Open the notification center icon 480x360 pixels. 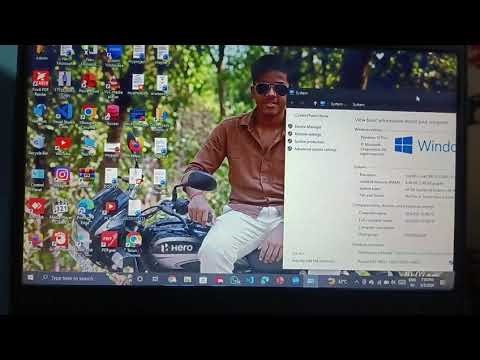pos(442,283)
